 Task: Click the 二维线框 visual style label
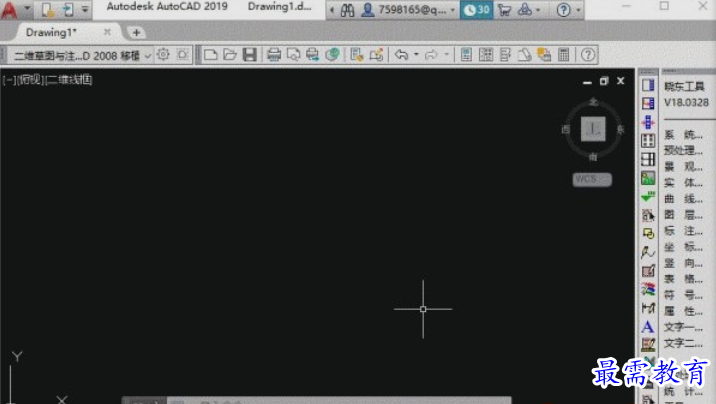point(69,80)
